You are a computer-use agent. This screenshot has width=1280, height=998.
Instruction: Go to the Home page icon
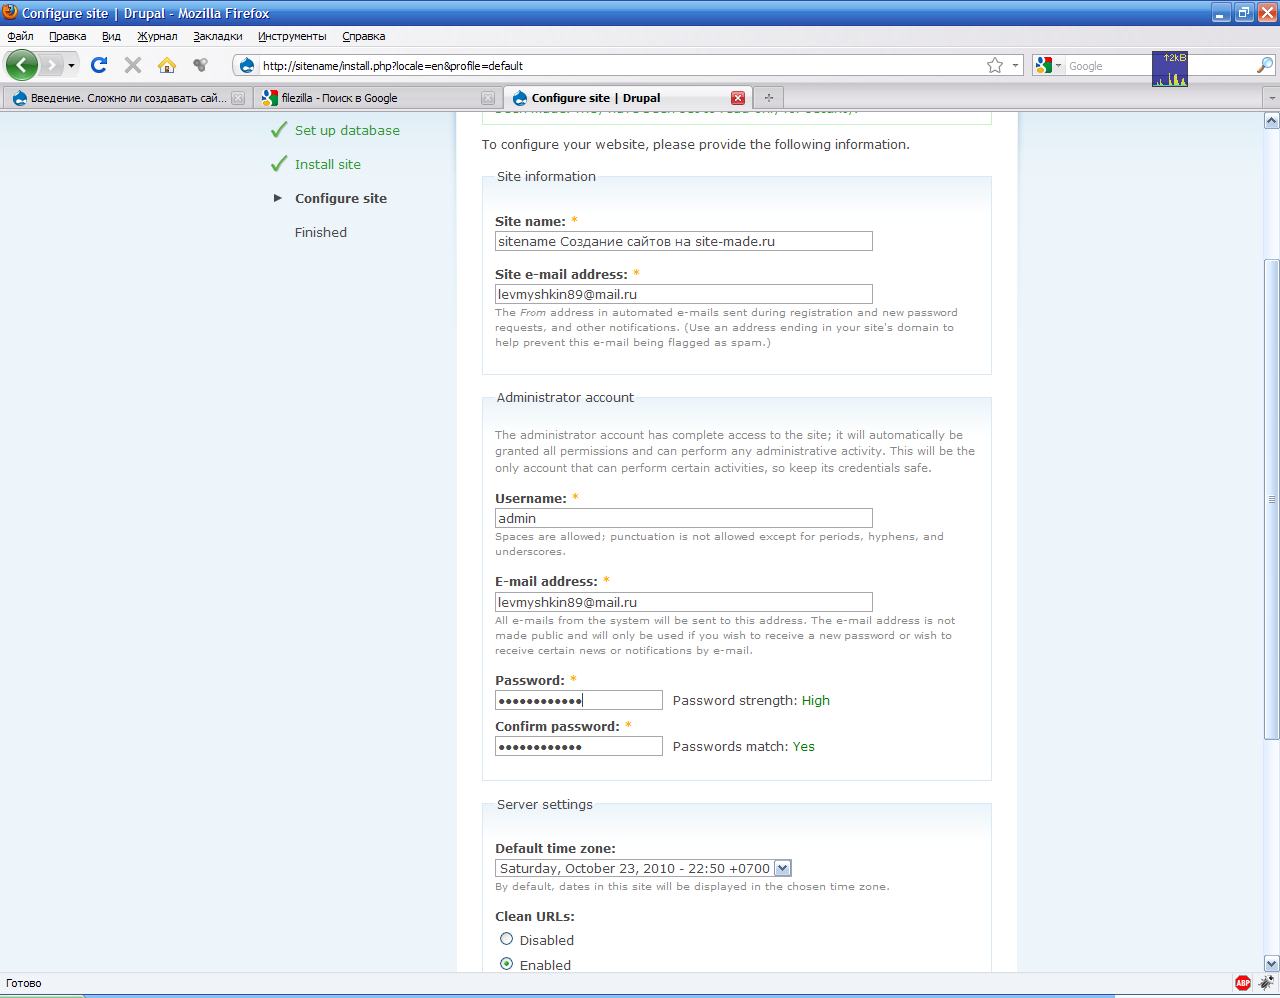(x=167, y=65)
